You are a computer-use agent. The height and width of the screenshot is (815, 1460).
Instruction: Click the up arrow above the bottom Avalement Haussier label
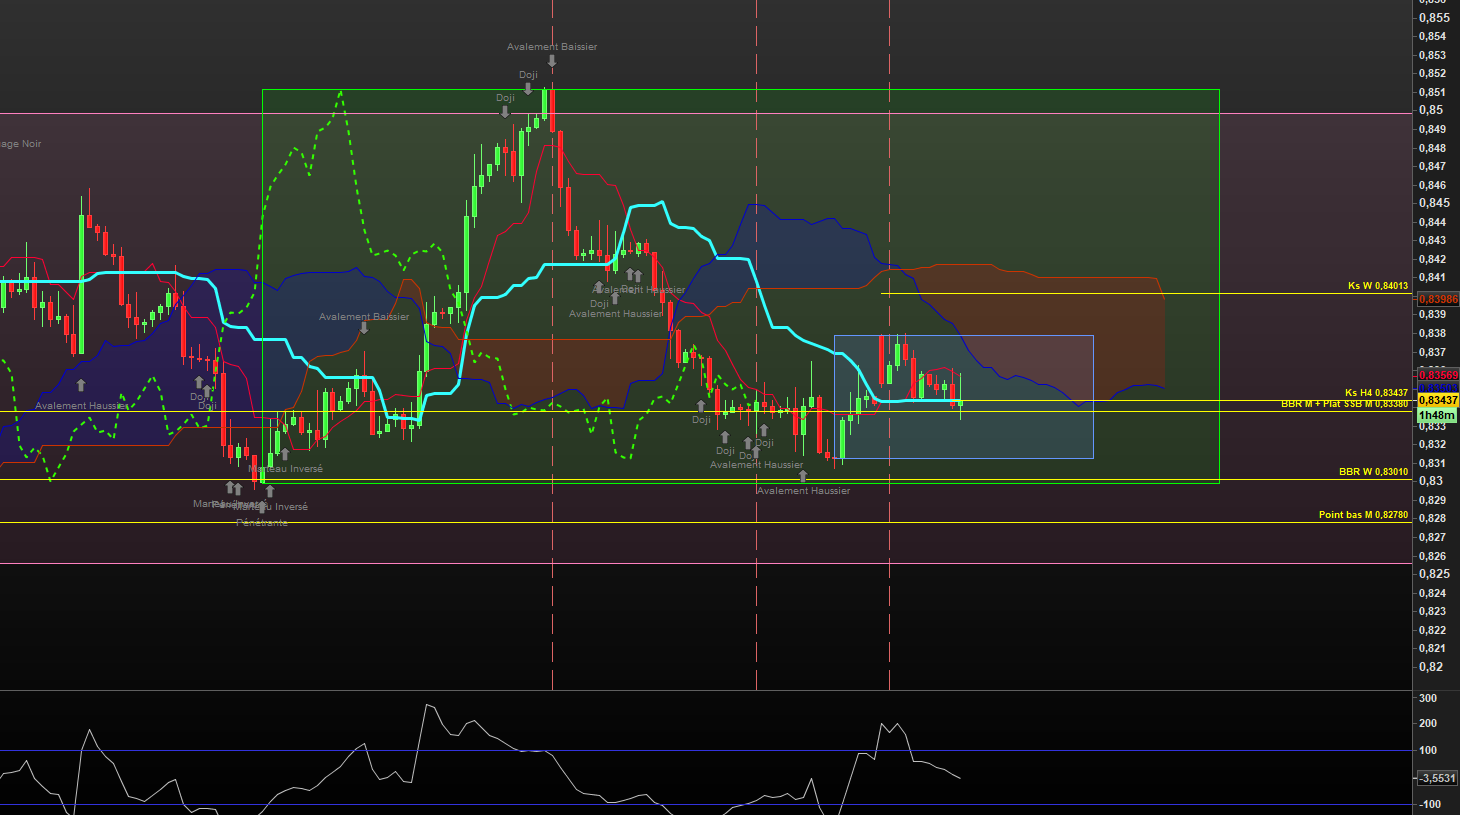(x=802, y=476)
